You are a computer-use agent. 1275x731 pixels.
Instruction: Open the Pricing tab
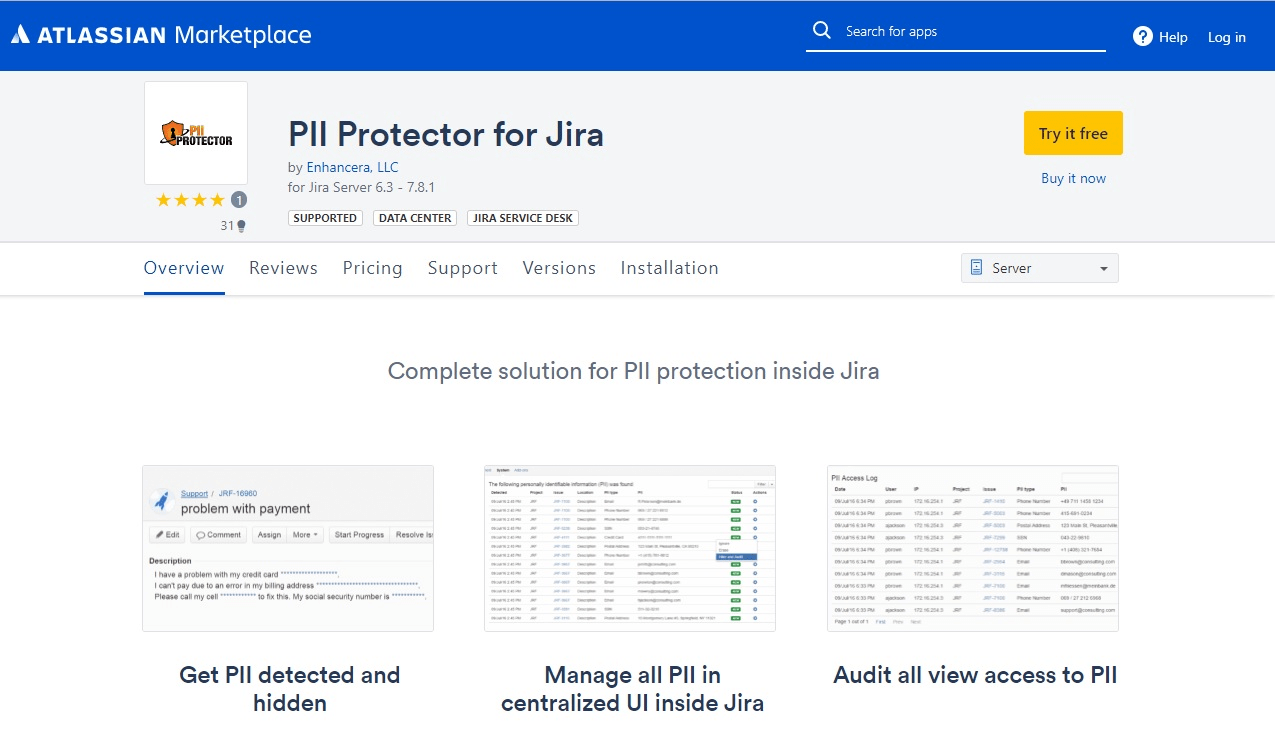(372, 267)
